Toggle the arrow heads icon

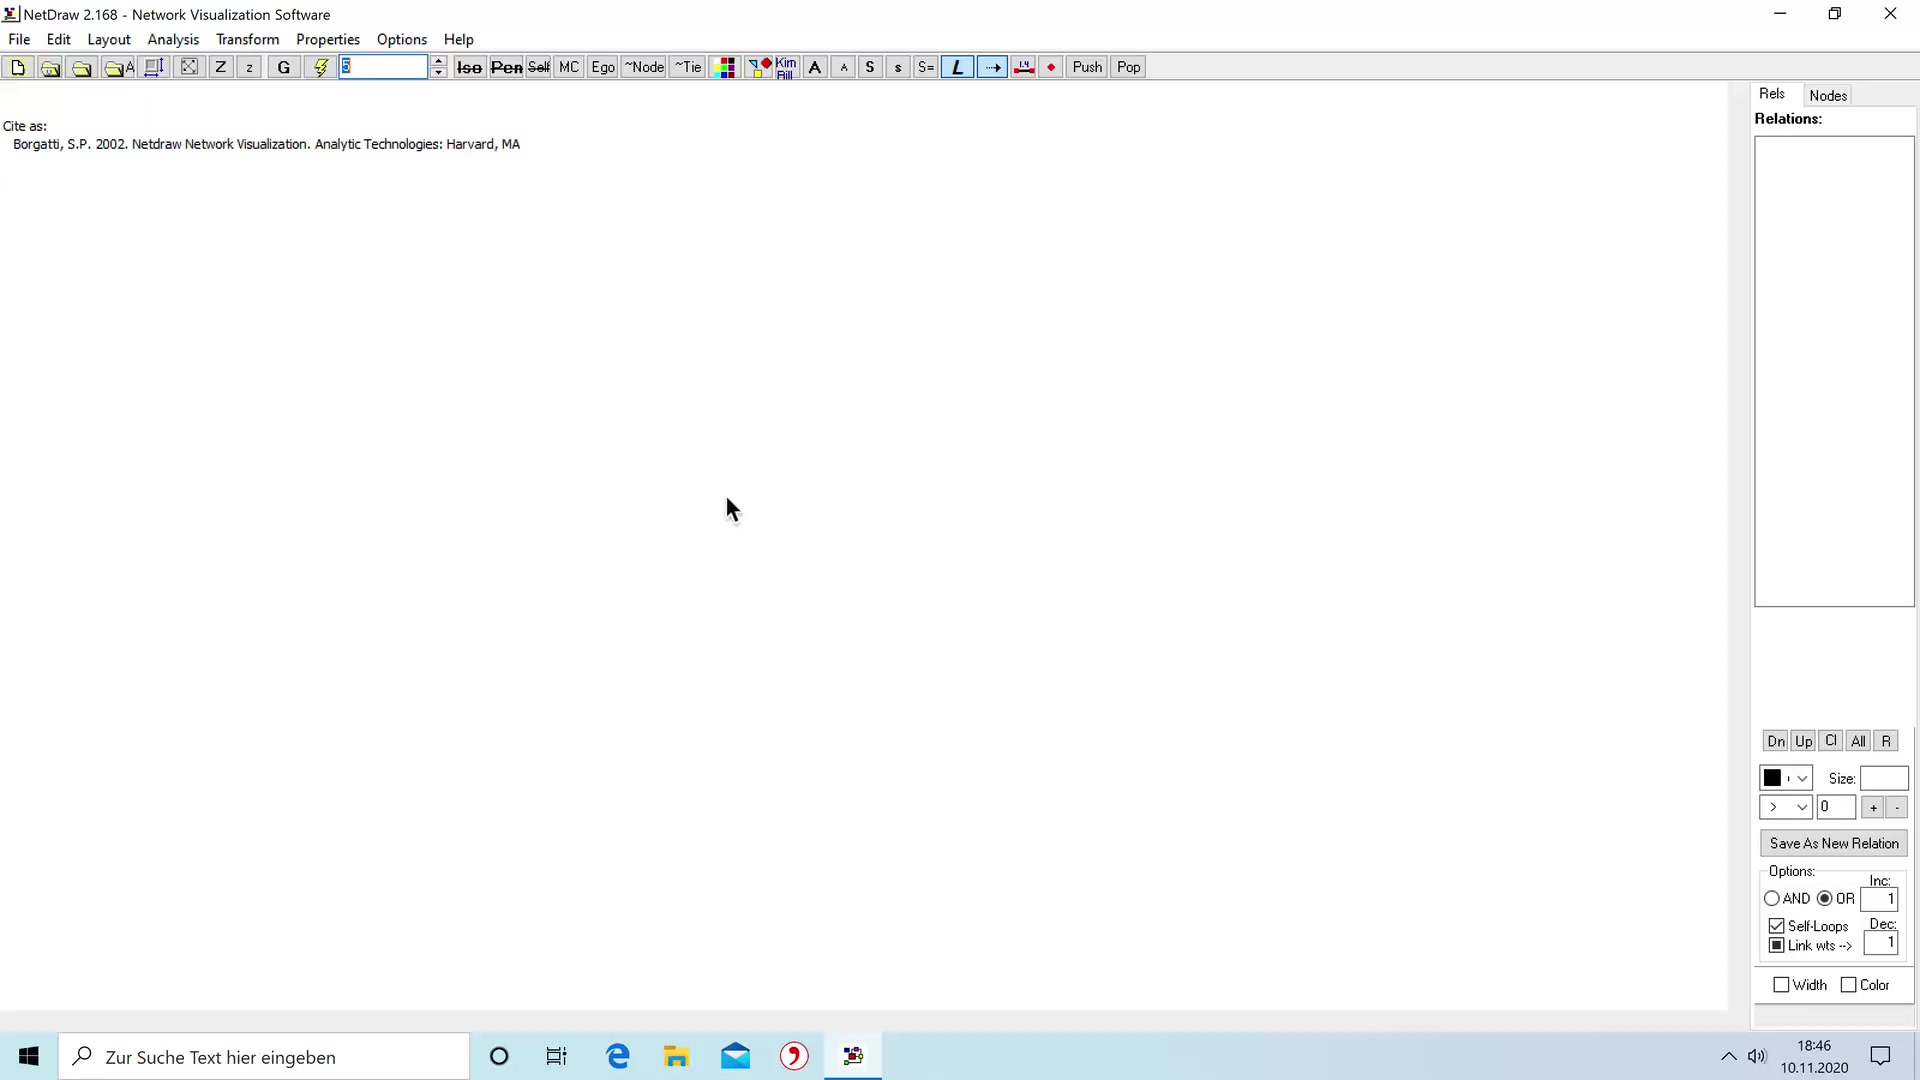(991, 67)
